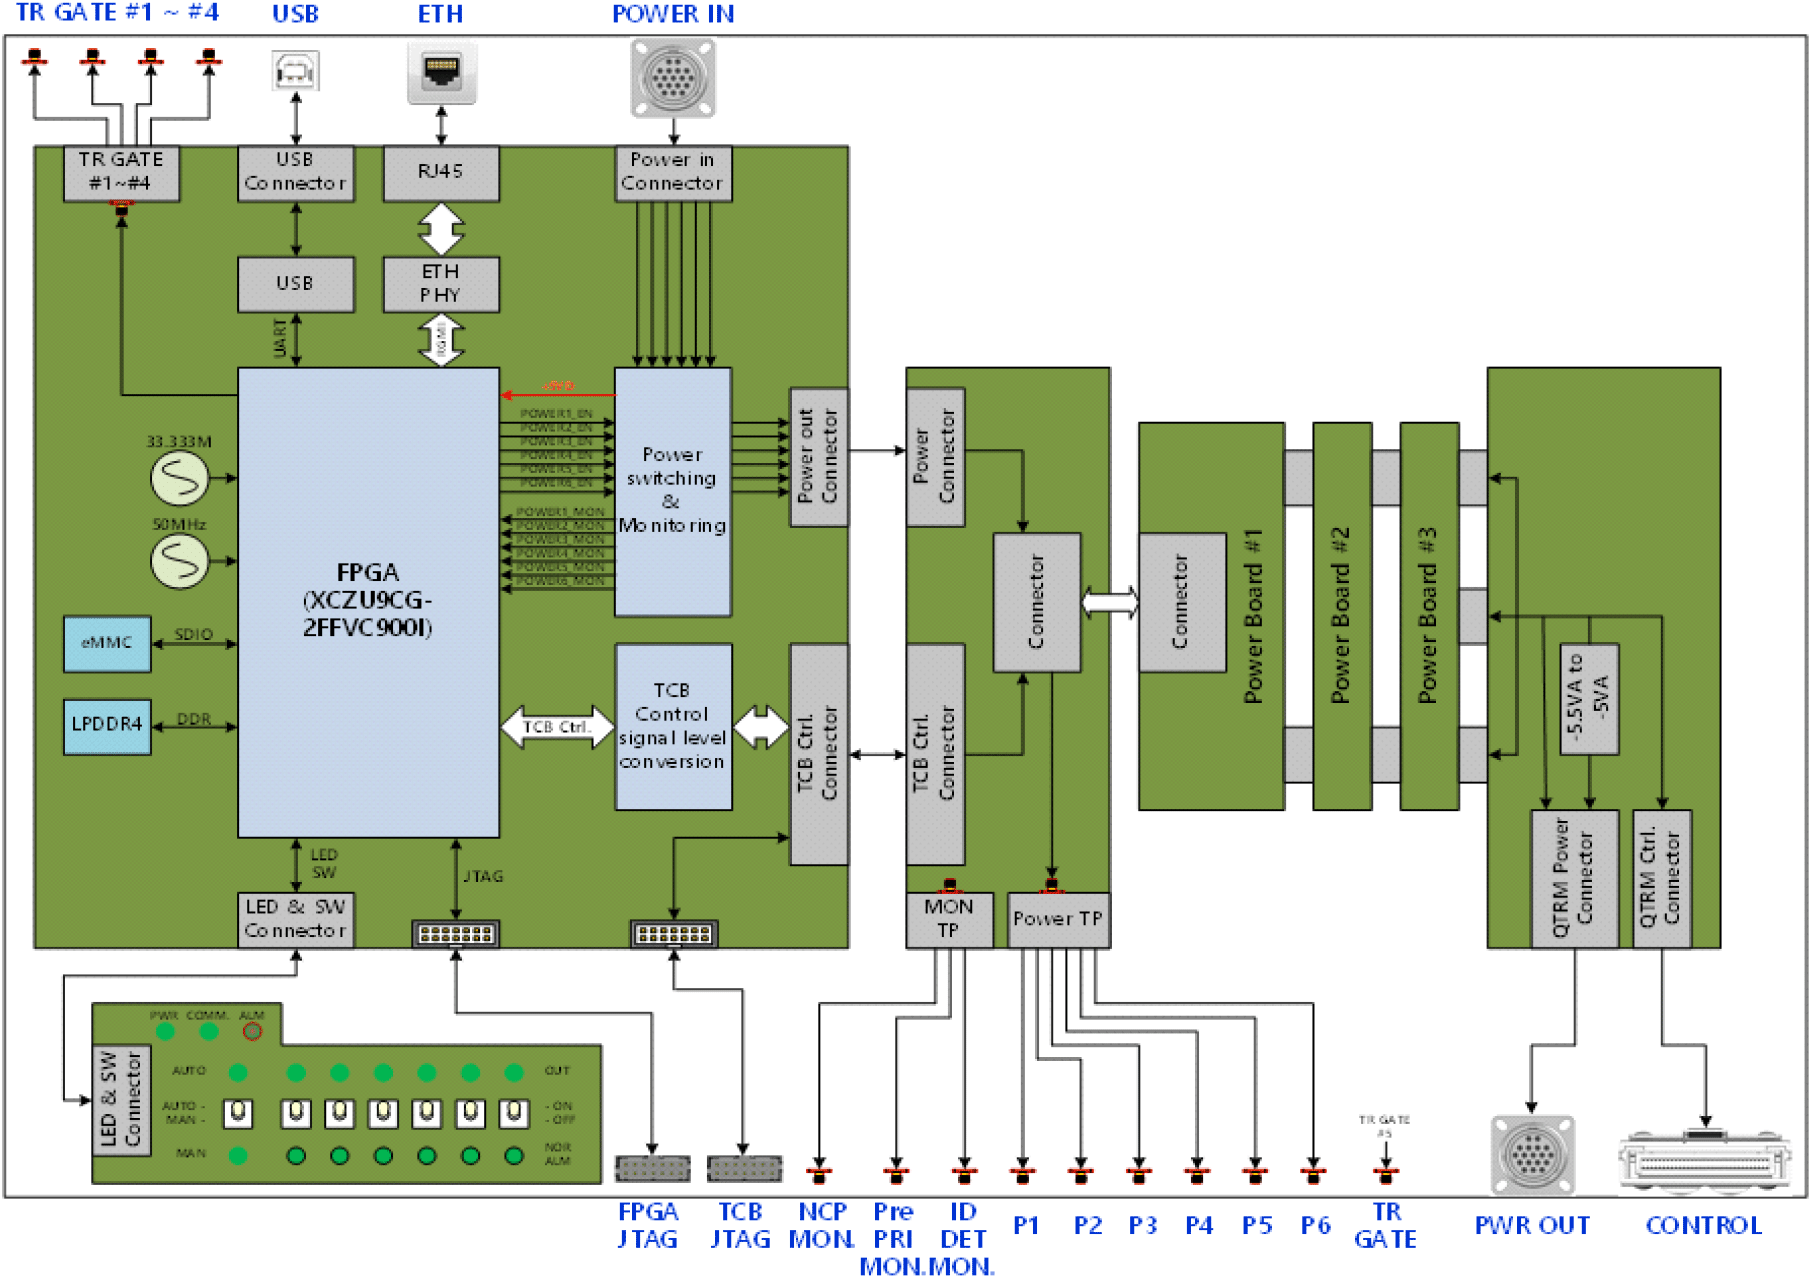The image size is (1811, 1278).
Task: Select the Power Connector block
Action: click(935, 457)
